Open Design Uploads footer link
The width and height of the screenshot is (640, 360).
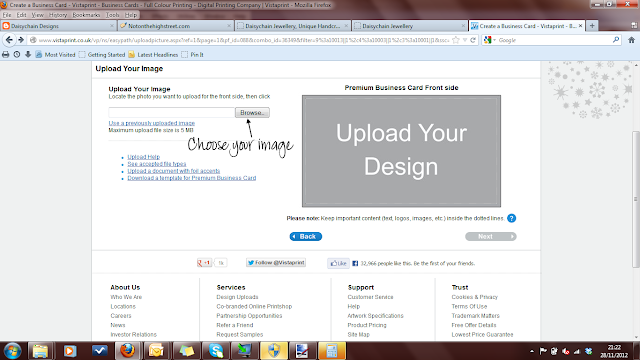click(237, 297)
